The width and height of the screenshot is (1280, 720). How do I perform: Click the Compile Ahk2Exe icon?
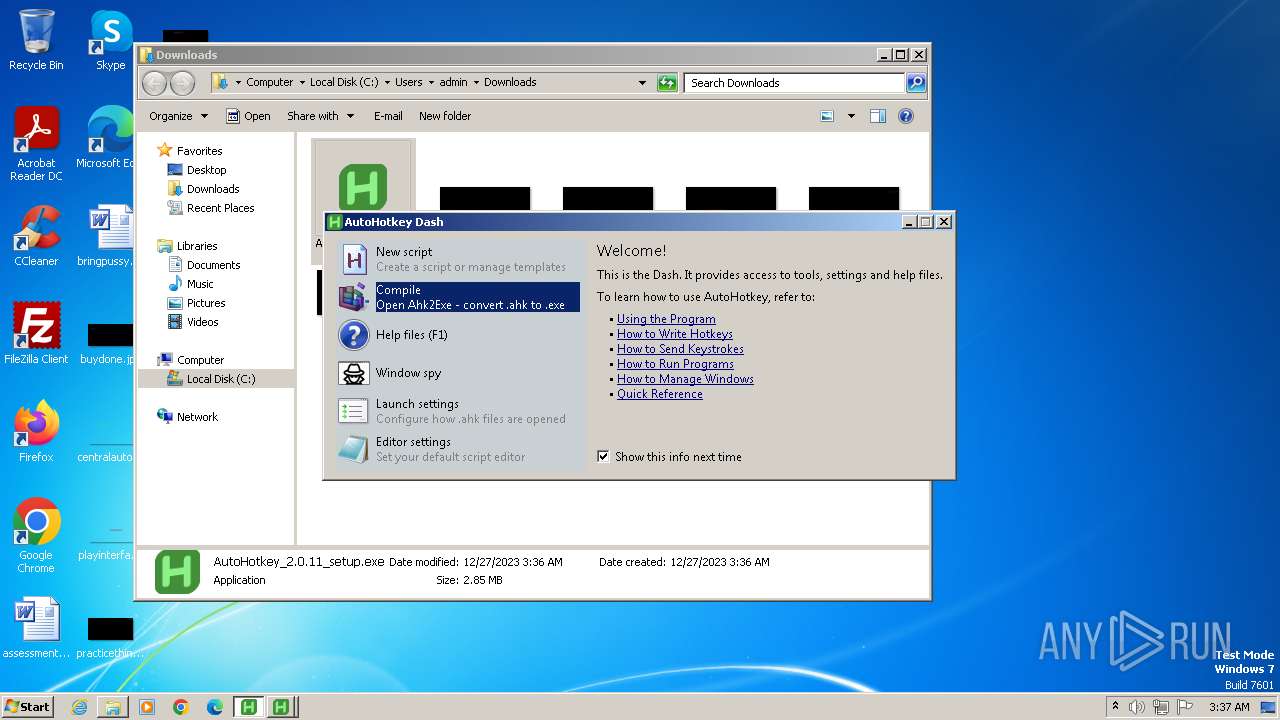pos(354,297)
